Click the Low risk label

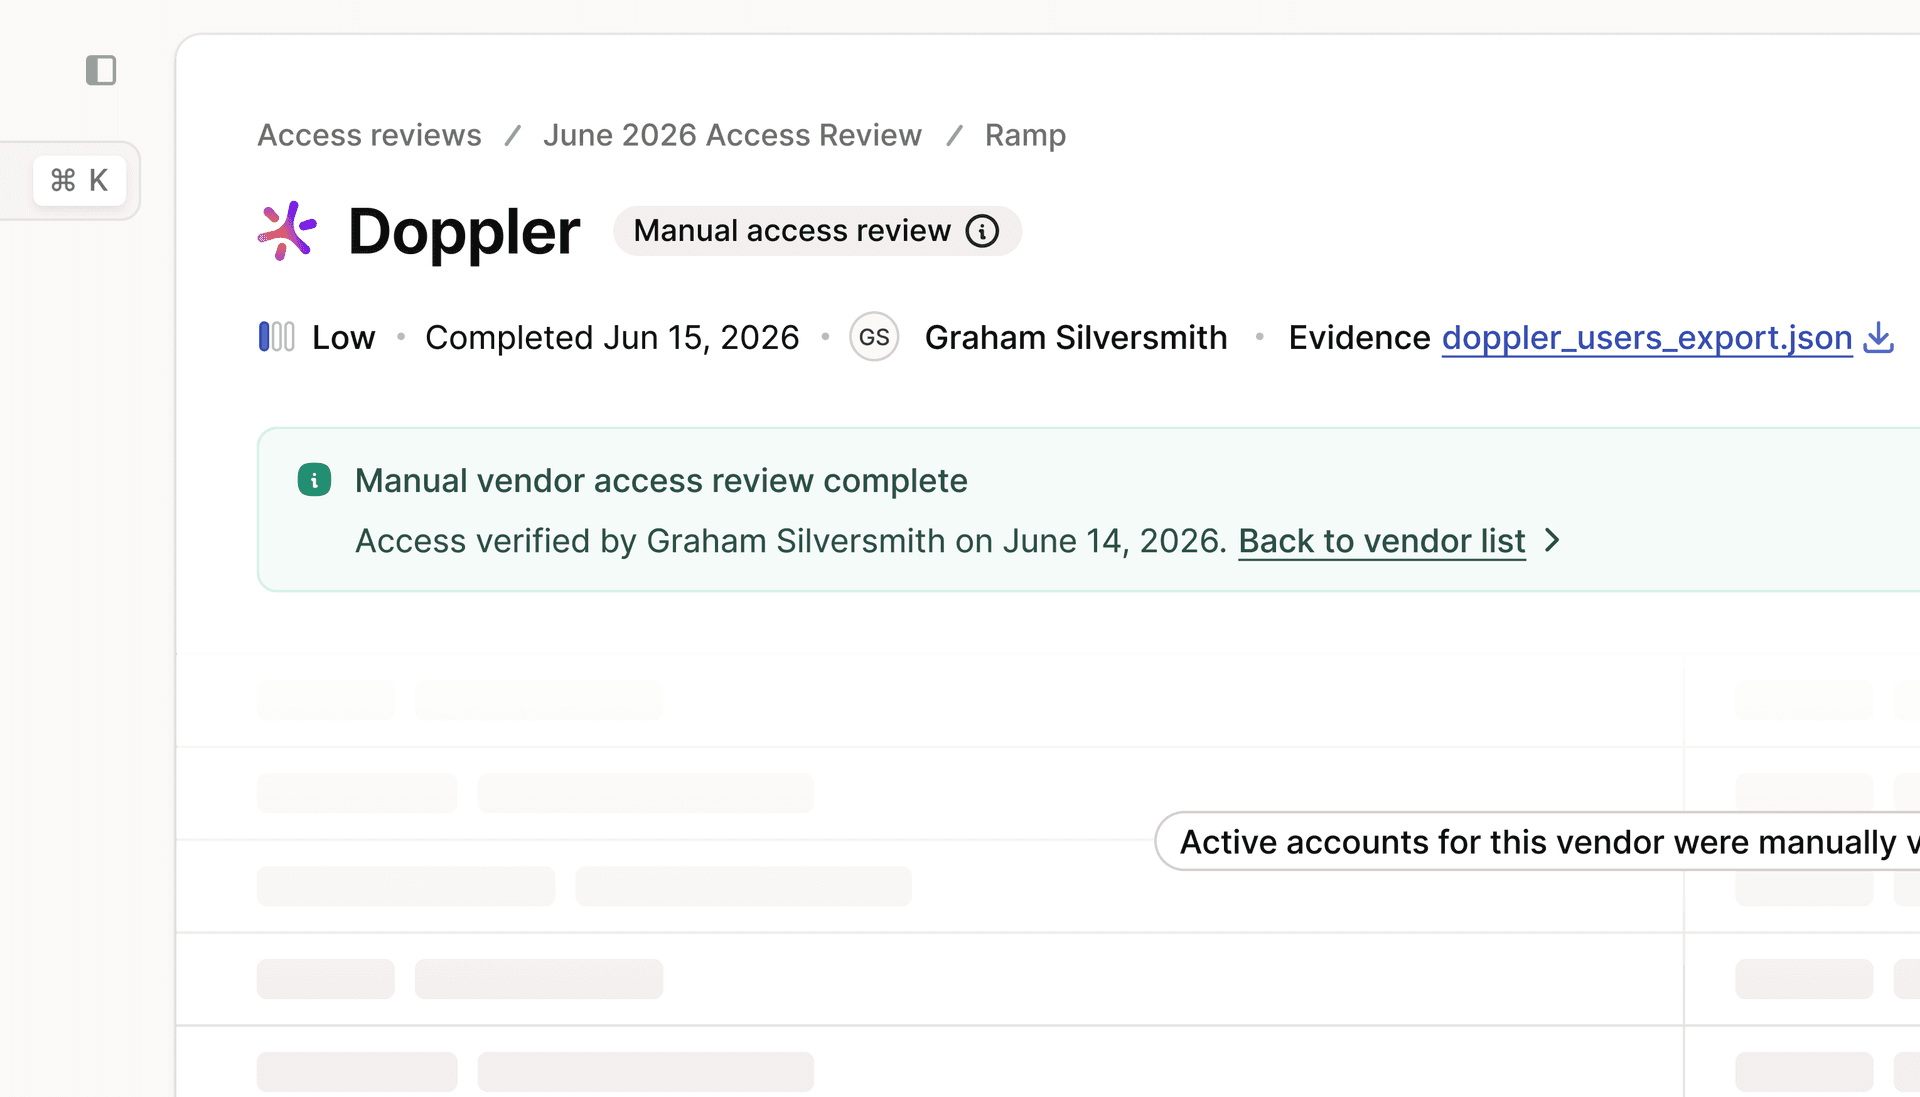343,338
